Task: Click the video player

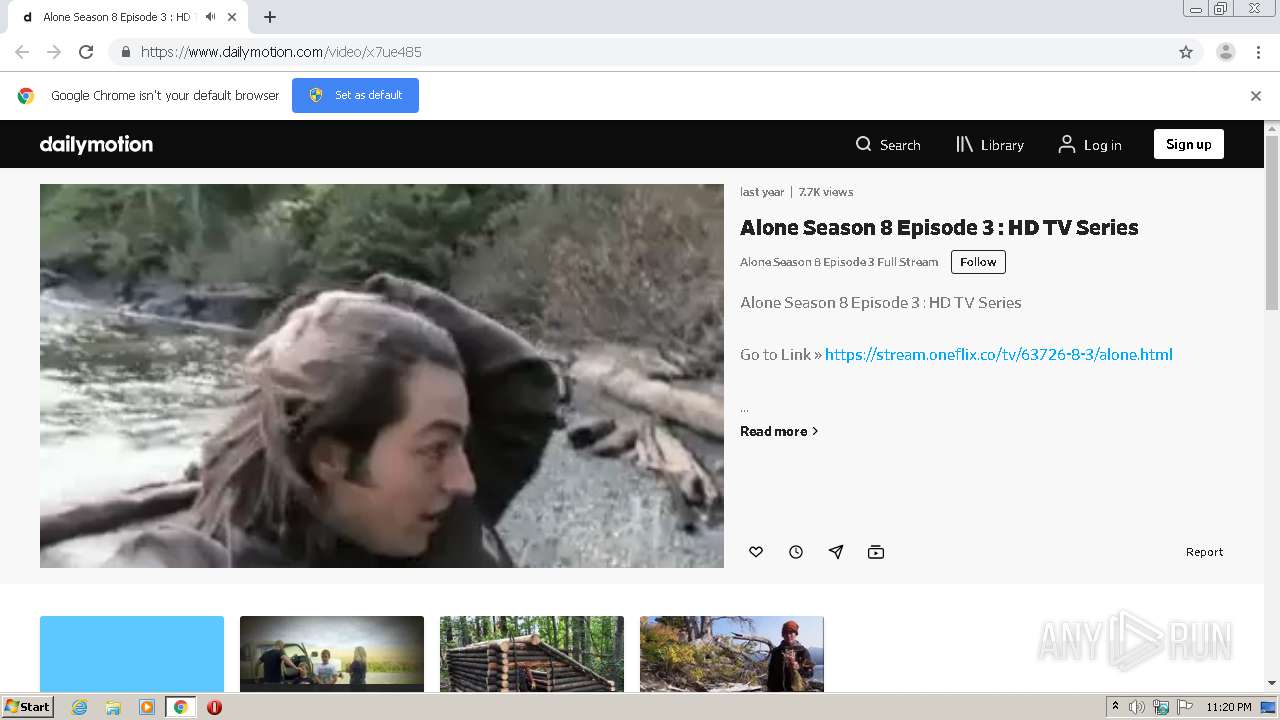Action: [382, 376]
